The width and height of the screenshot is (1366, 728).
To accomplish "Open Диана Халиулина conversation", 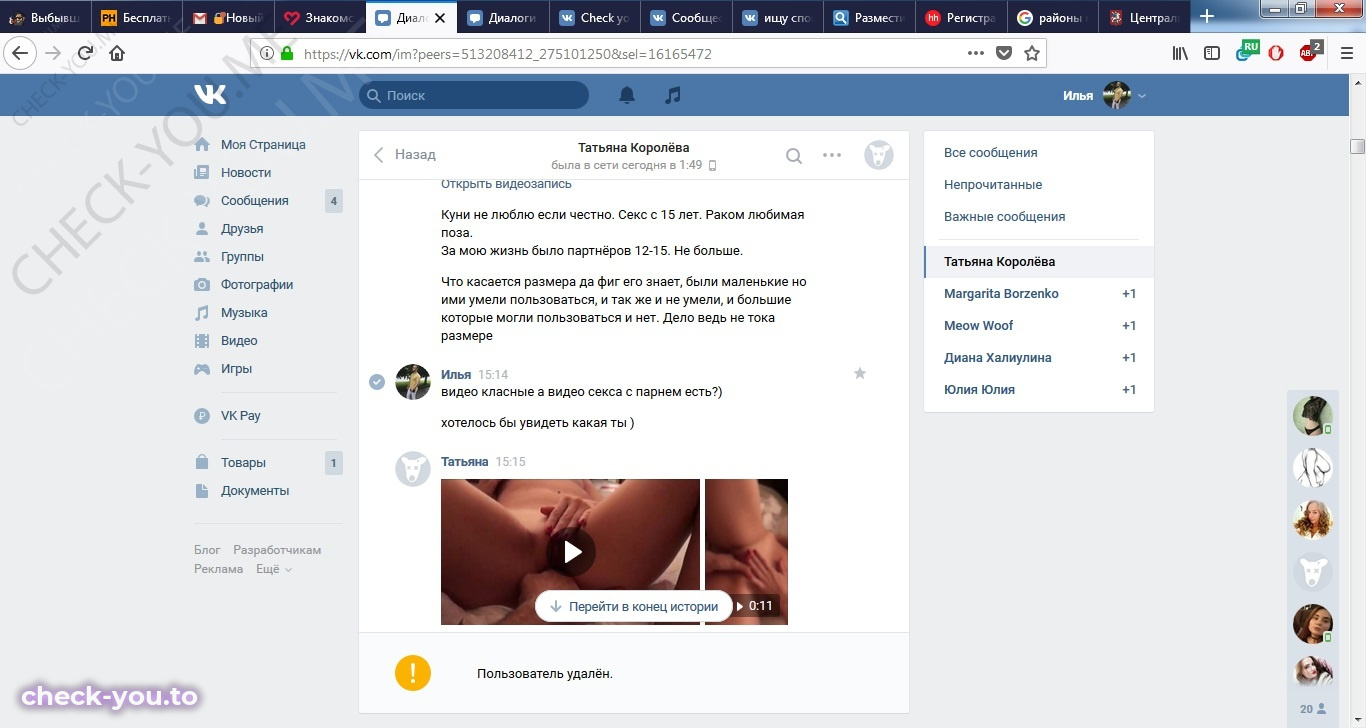I will coord(1039,358).
